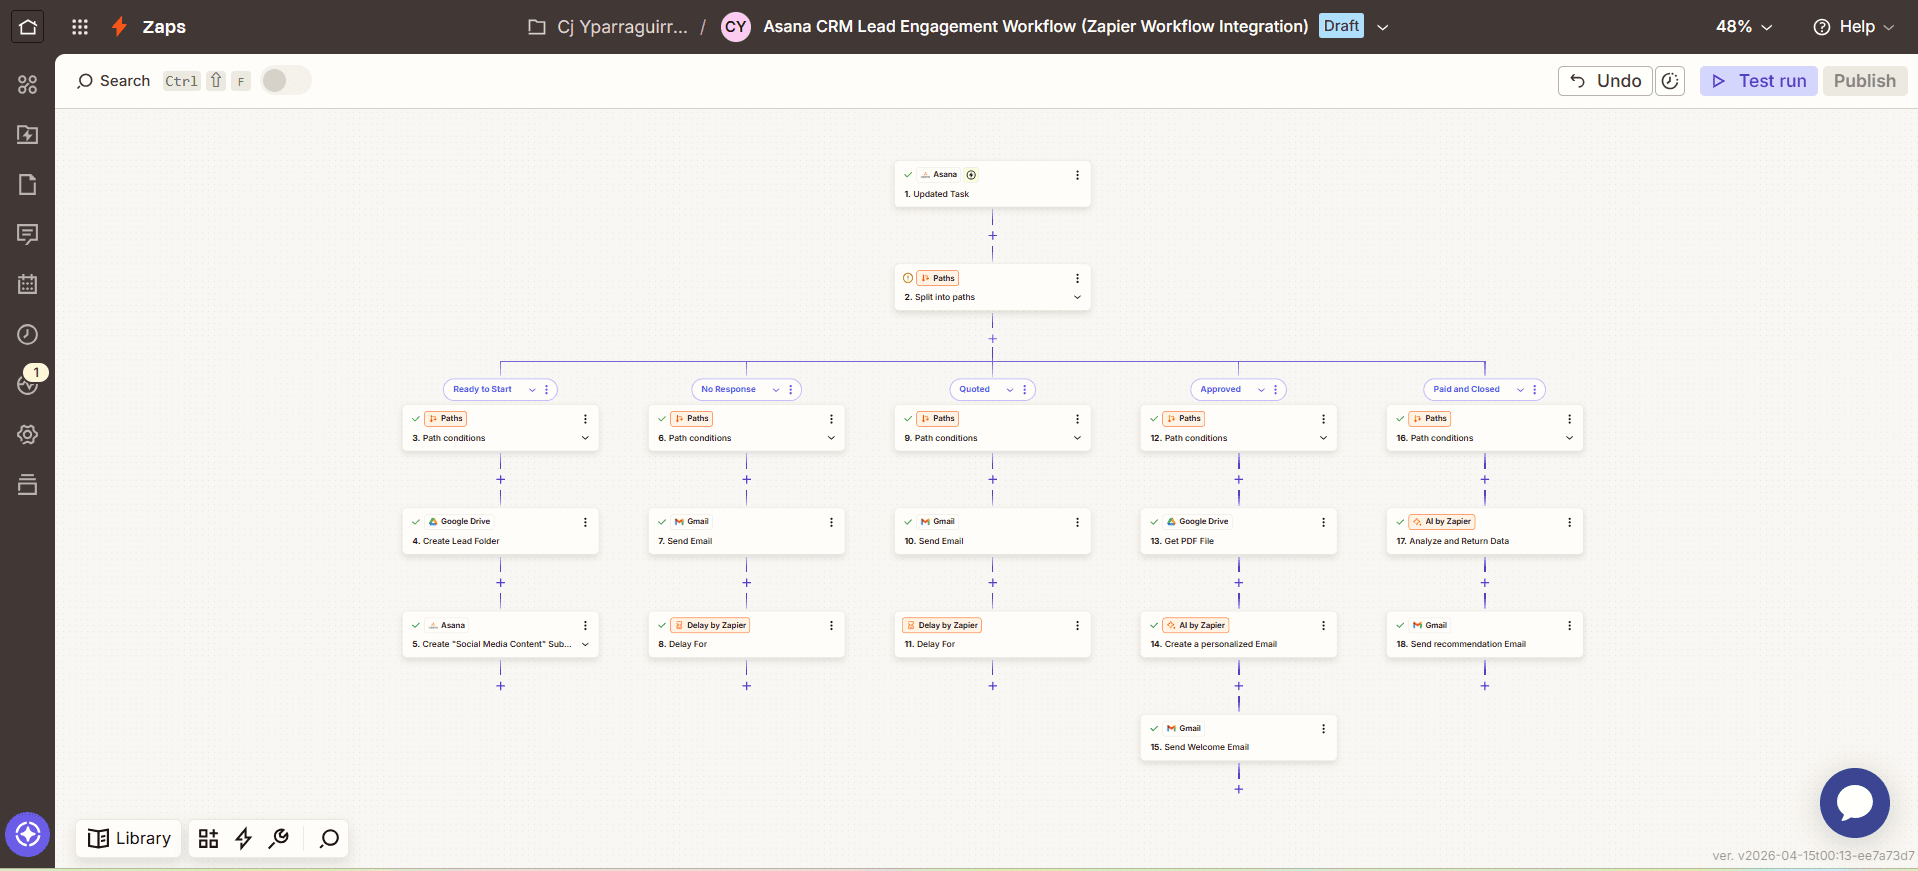The image size is (1918, 871).
Task: Expand the Split into paths step chevron
Action: (1077, 297)
